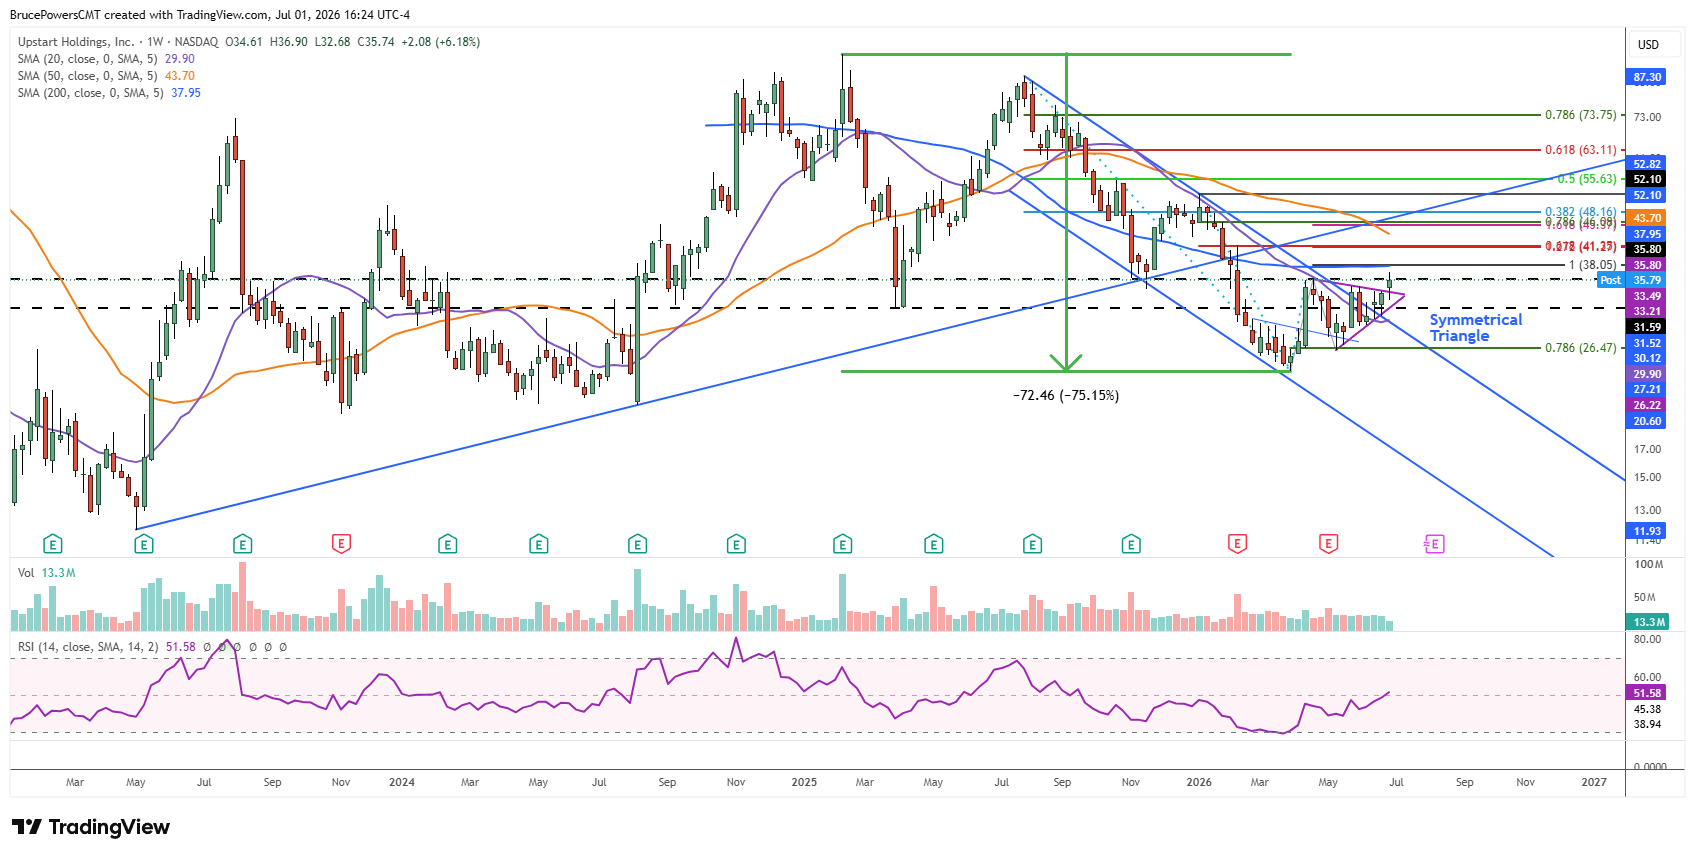Select the SMA 200 indicator legend
Screen dimensions: 1695x857
(109, 93)
